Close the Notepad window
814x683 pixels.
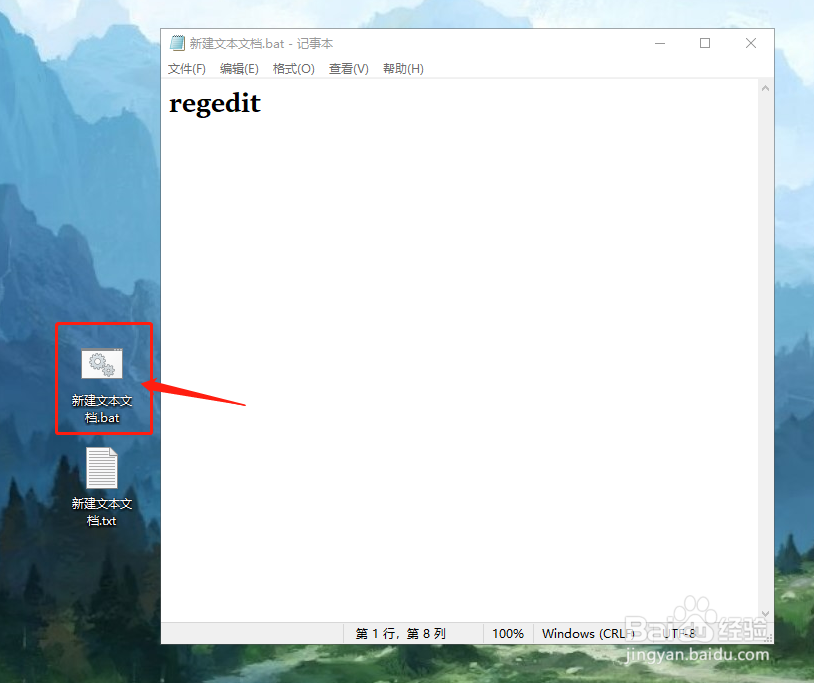pos(751,44)
